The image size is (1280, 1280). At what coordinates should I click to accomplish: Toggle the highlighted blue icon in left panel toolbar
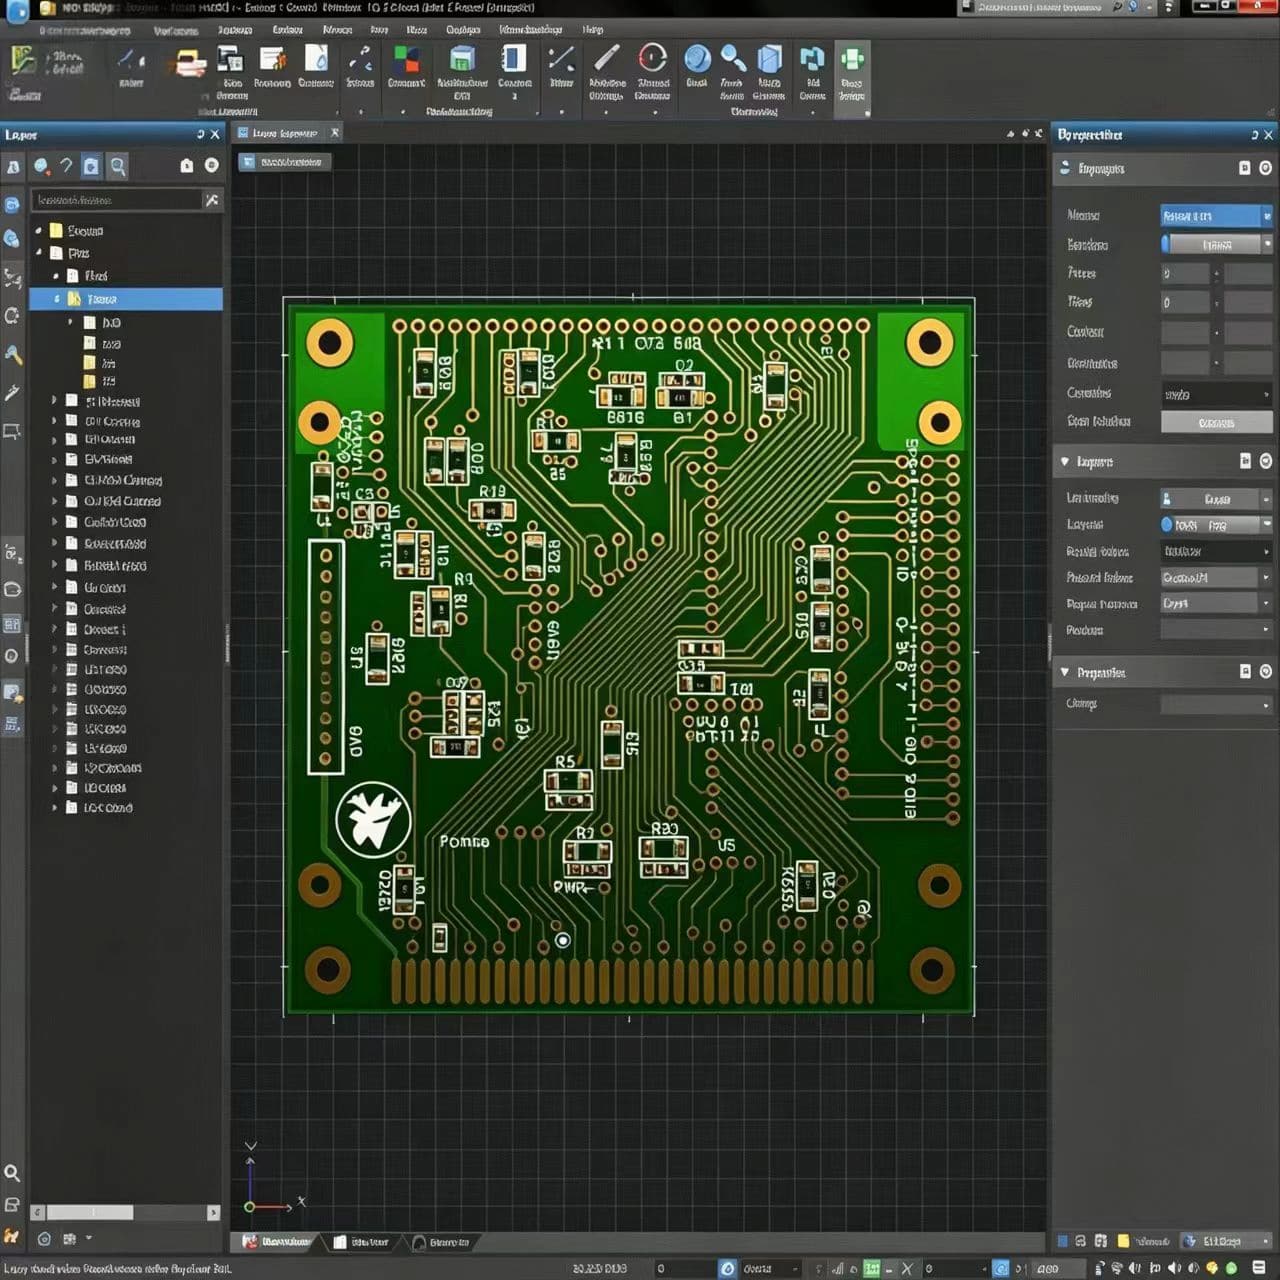(91, 166)
